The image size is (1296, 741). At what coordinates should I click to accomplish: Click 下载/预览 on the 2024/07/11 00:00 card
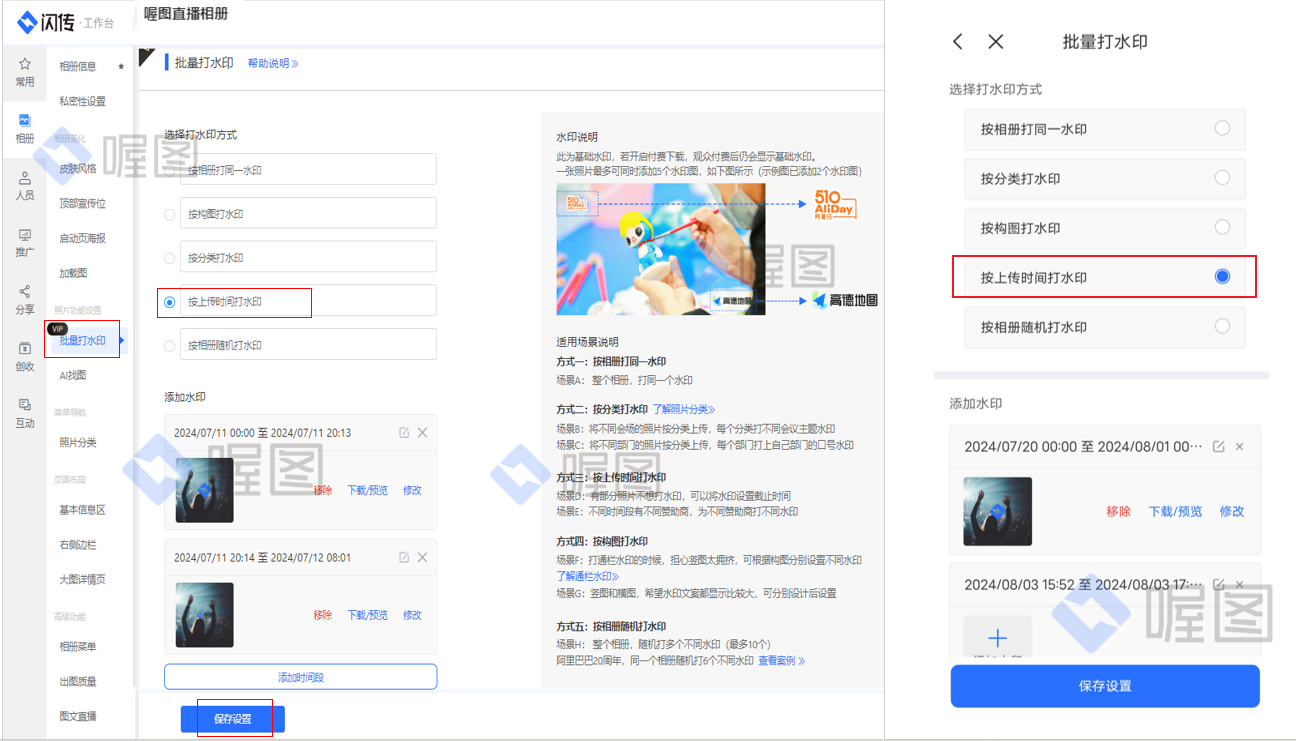(x=367, y=490)
